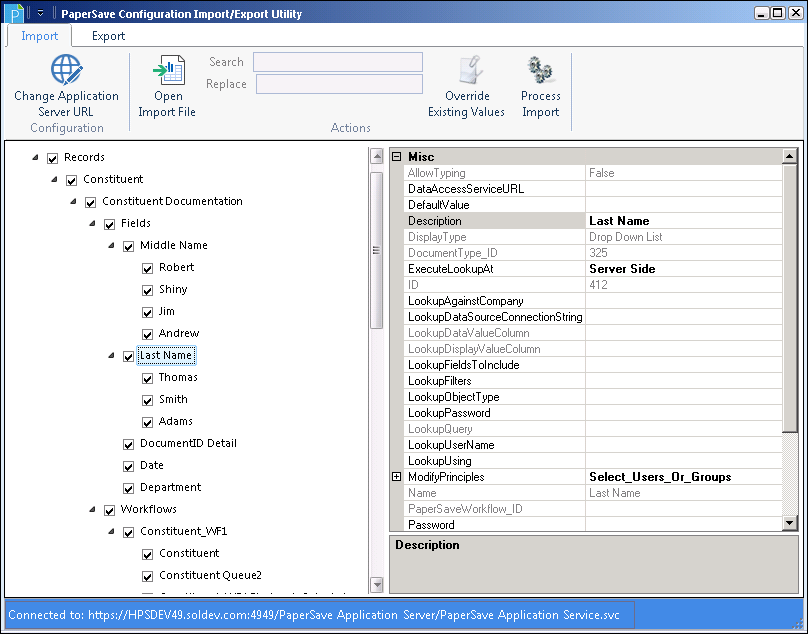This screenshot has width=808, height=634.
Task: Toggle the Smith checkbox
Action: 147,401
